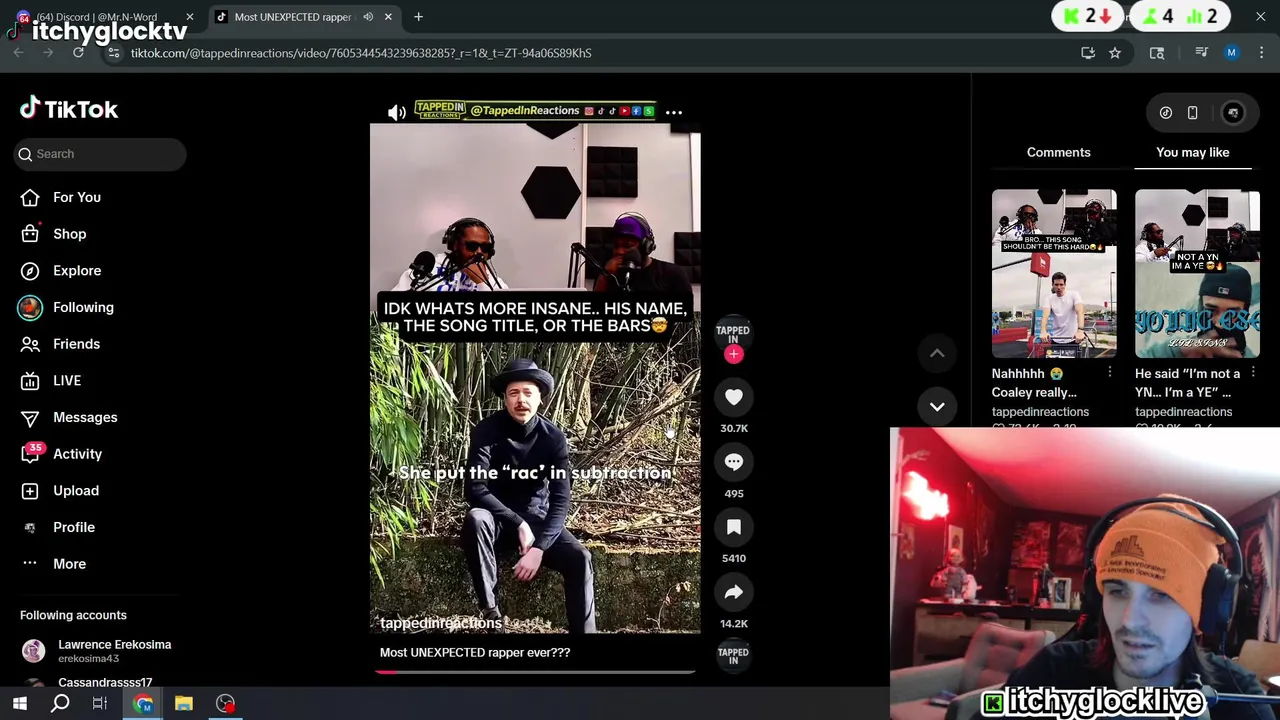Screen dimensions: 1280x720
Task: Open Windows Task View
Action: [x=100, y=704]
